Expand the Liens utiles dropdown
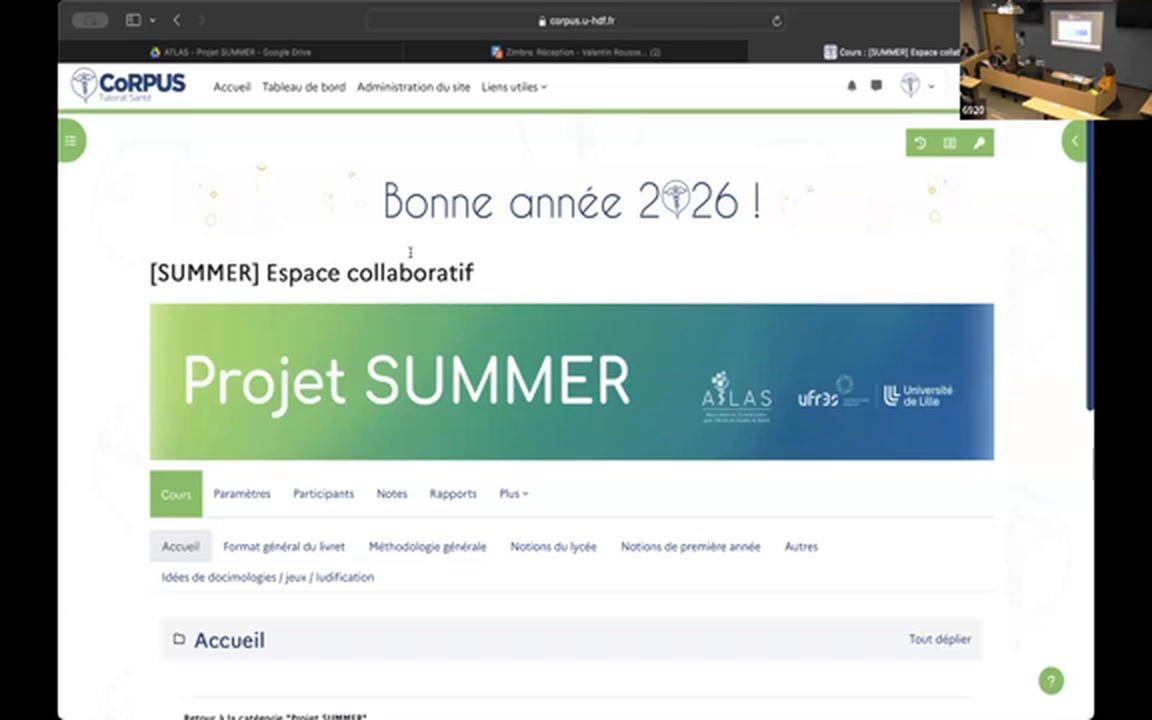1152x720 pixels. pyautogui.click(x=514, y=87)
